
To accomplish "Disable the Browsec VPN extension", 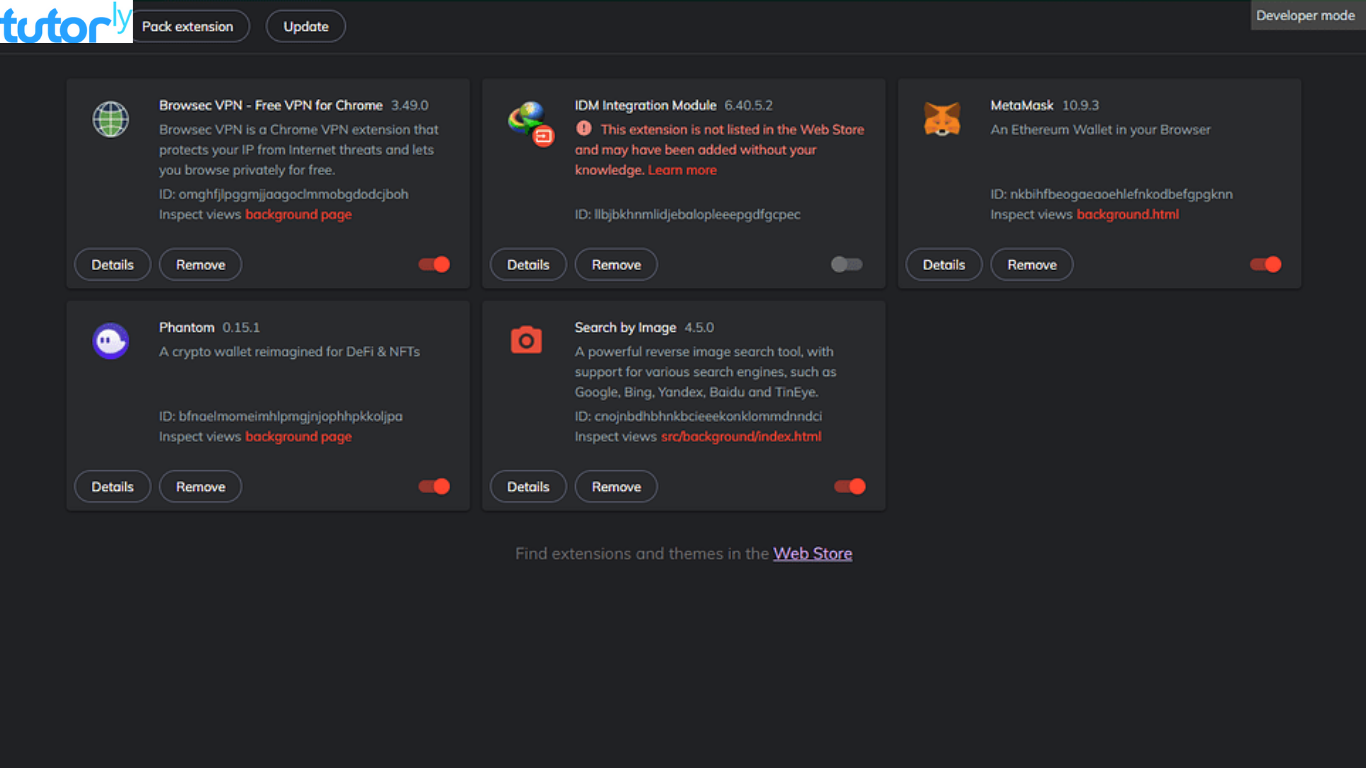I will click(x=433, y=264).
